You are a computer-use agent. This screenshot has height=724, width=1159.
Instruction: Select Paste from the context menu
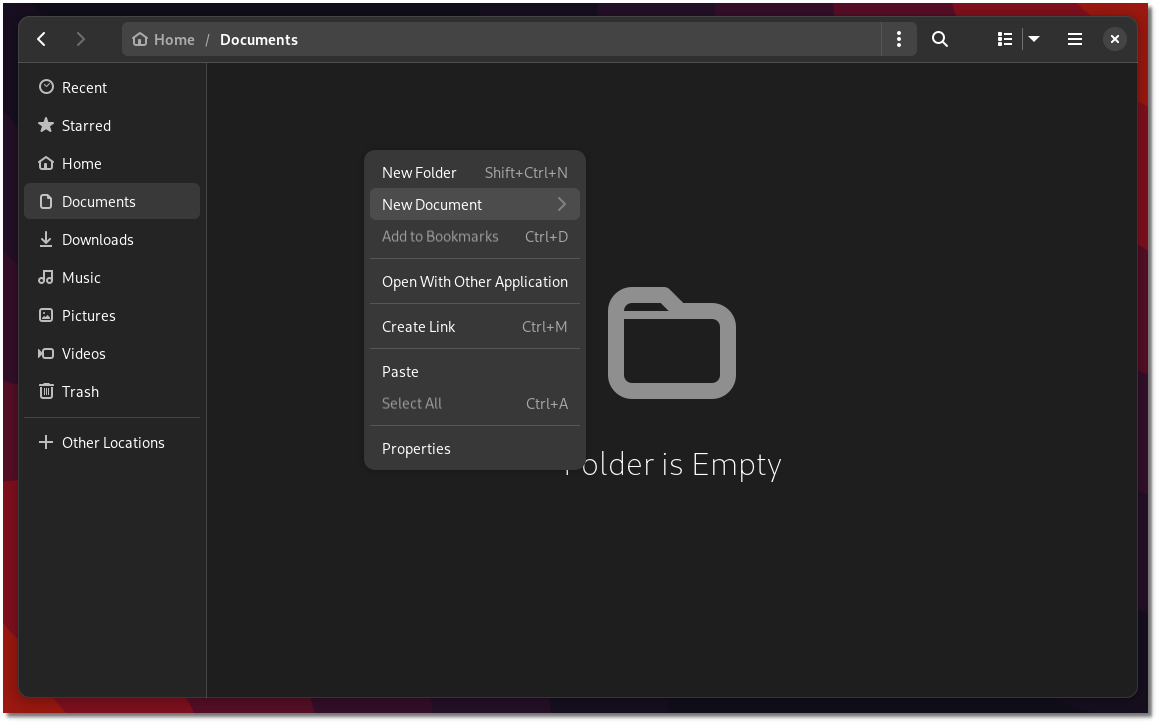coord(400,371)
